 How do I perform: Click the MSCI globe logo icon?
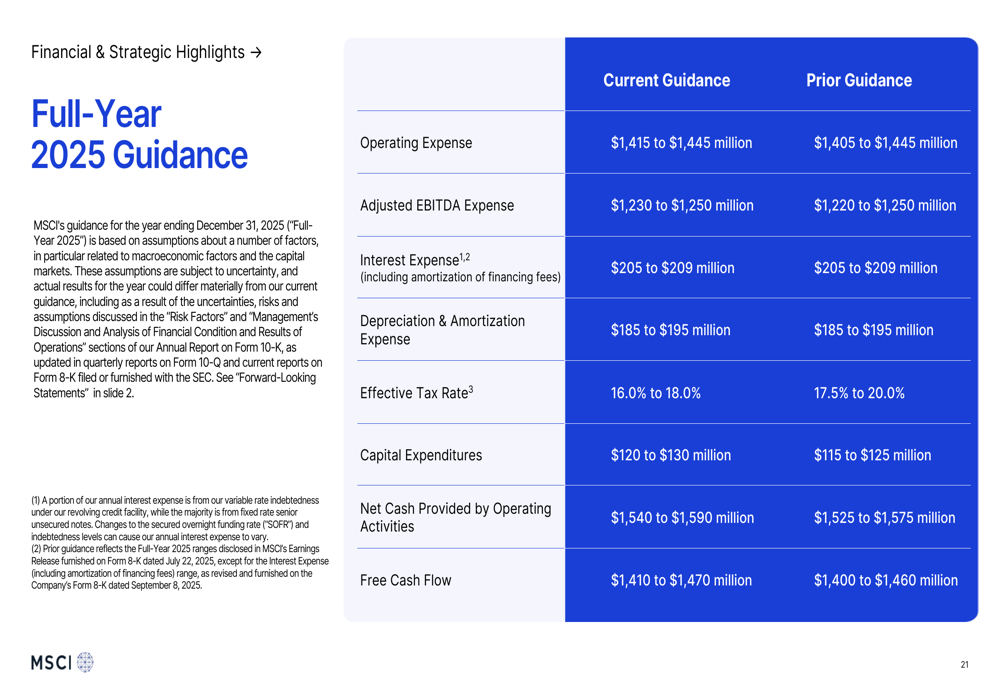(x=85, y=662)
